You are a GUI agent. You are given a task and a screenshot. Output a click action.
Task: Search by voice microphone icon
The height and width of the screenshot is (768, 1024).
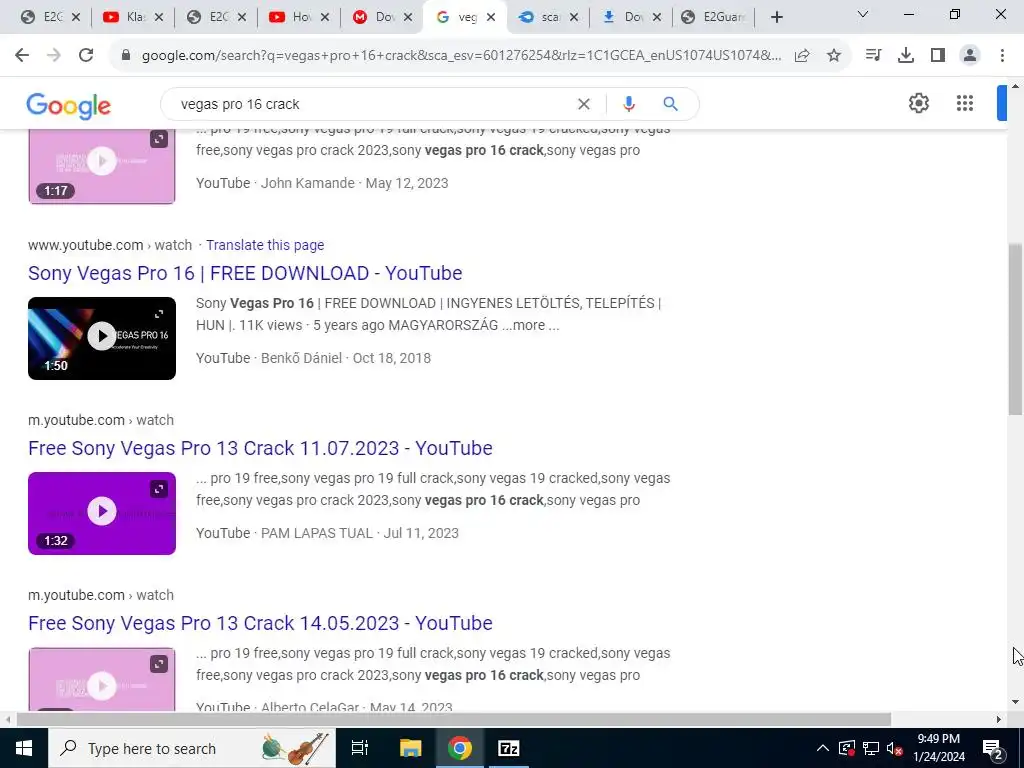tap(629, 104)
